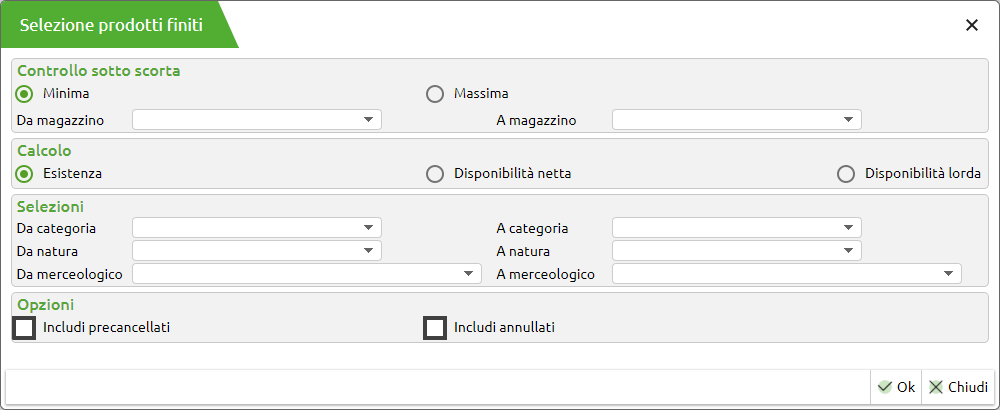The image size is (1000, 410).
Task: Open the A natura dropdown list
Action: pos(848,251)
